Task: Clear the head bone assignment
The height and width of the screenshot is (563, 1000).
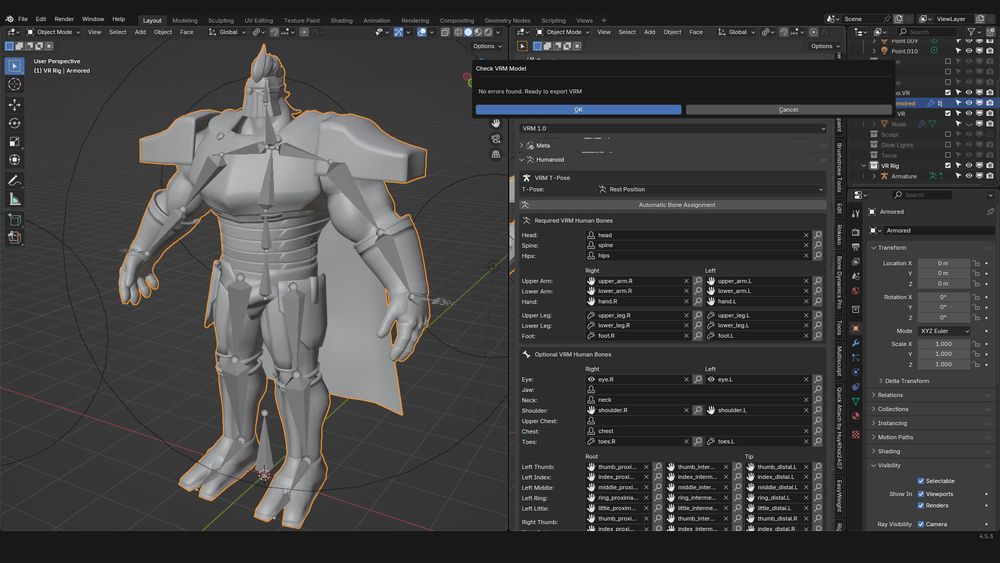Action: 807,235
